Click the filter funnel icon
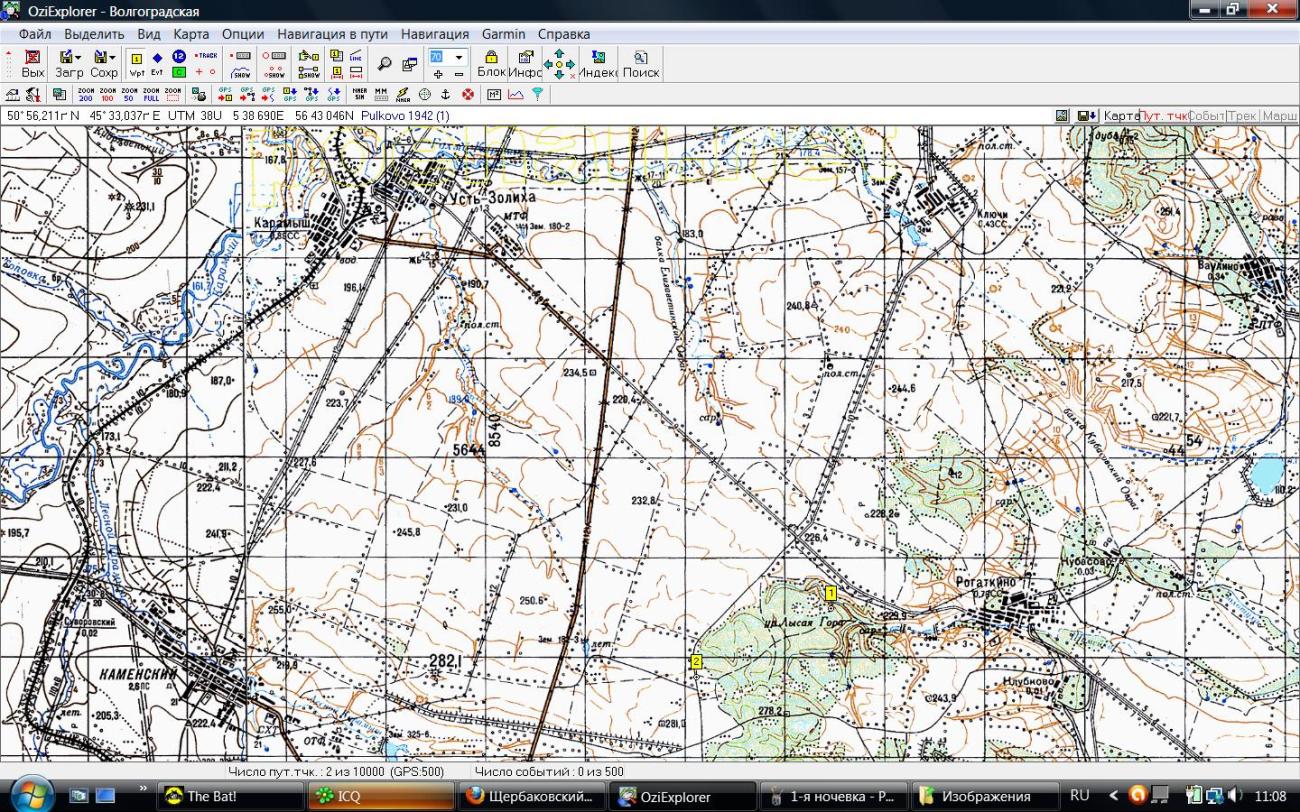The width and height of the screenshot is (1300, 812). tap(537, 94)
